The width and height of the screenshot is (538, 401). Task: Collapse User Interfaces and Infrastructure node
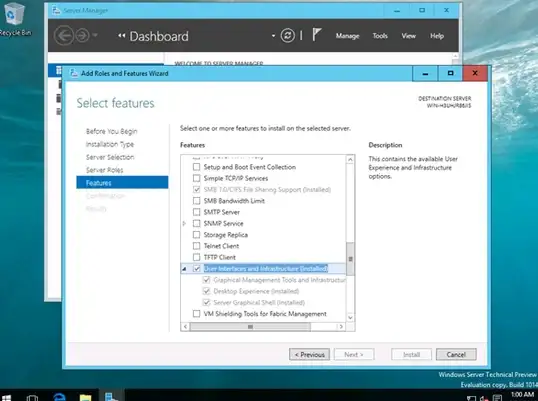tap(184, 269)
